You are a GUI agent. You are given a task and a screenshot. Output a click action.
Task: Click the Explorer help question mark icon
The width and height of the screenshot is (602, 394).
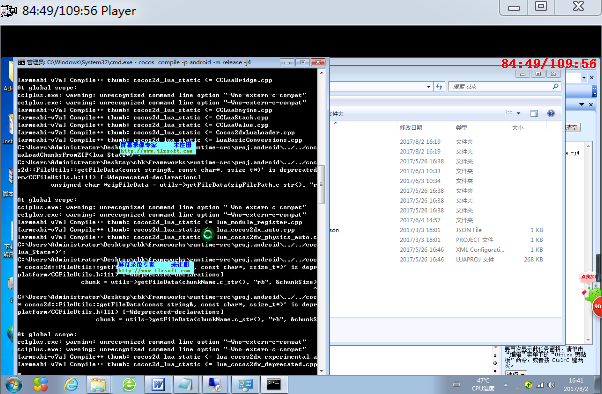[551, 113]
